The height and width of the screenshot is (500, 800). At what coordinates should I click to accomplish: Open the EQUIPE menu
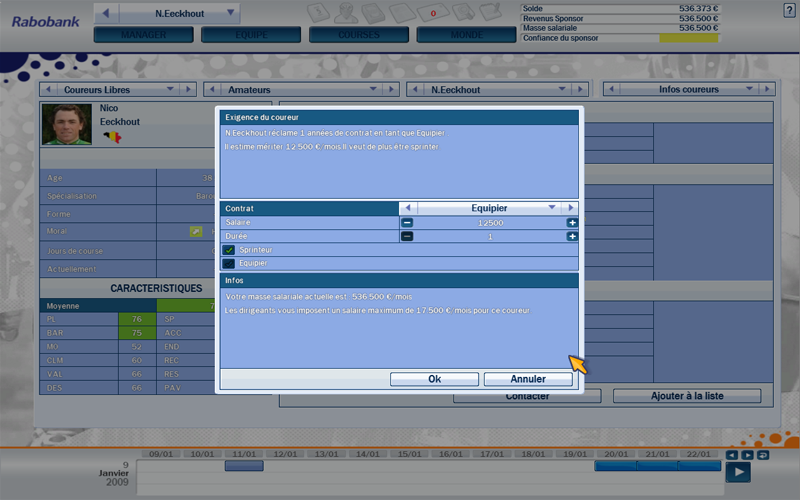(251, 35)
